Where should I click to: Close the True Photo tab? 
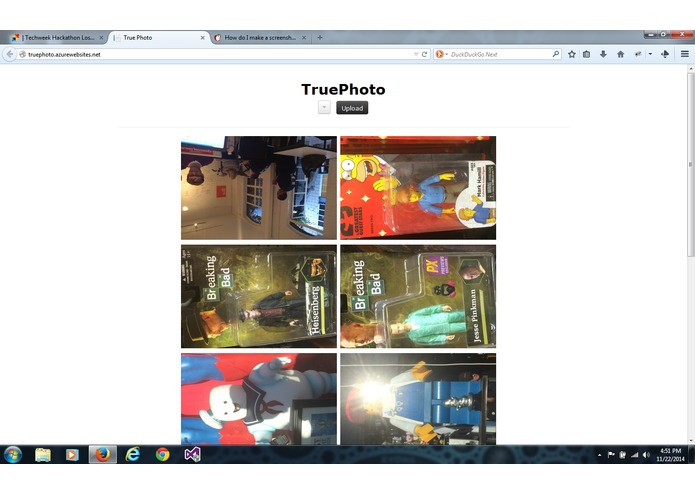(202, 38)
